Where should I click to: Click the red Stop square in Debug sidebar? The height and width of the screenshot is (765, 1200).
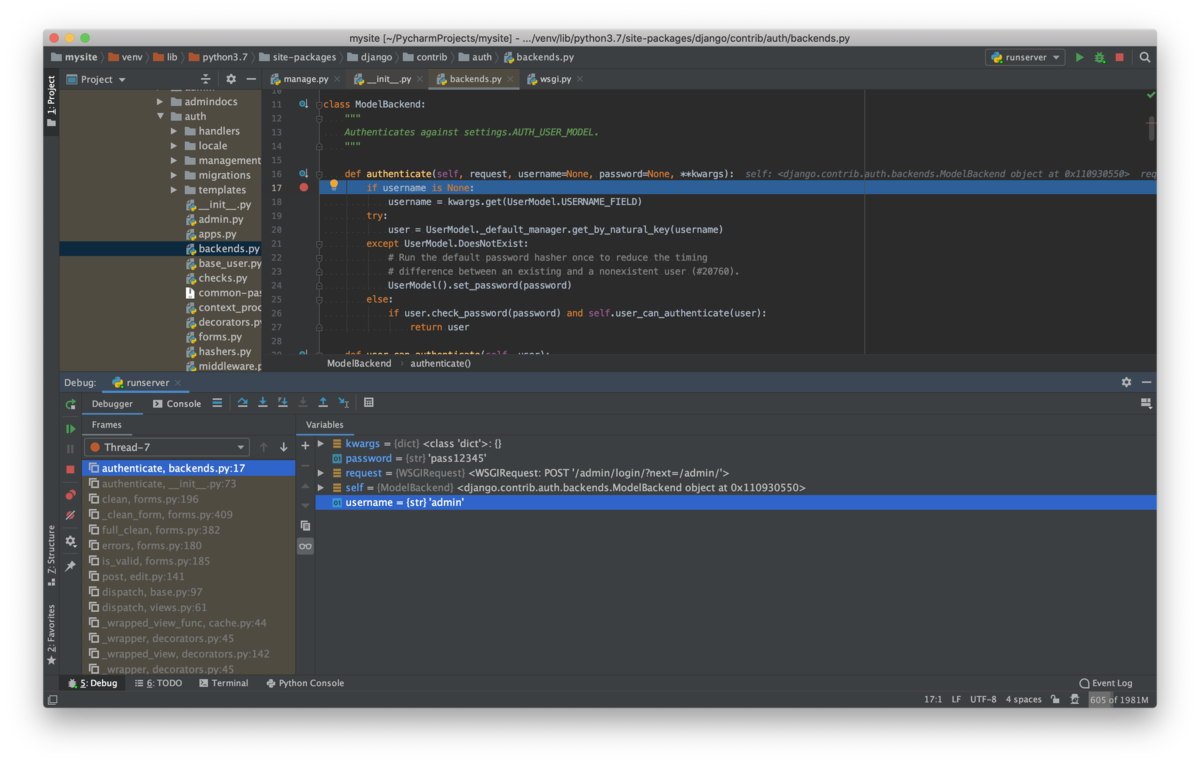tap(70, 469)
